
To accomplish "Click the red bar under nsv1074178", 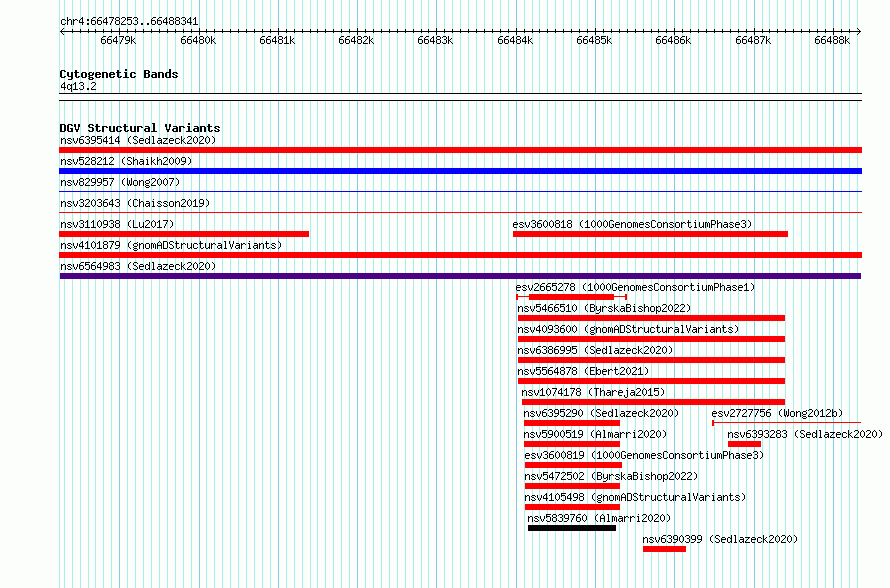I will click(x=653, y=402).
